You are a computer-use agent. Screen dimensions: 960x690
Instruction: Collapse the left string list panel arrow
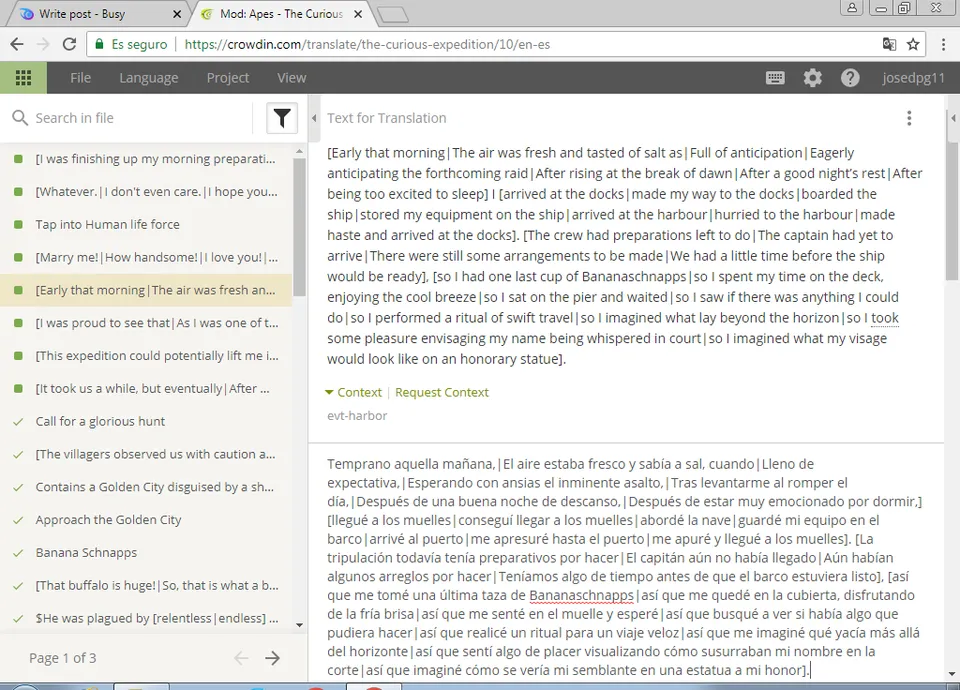[x=314, y=118]
